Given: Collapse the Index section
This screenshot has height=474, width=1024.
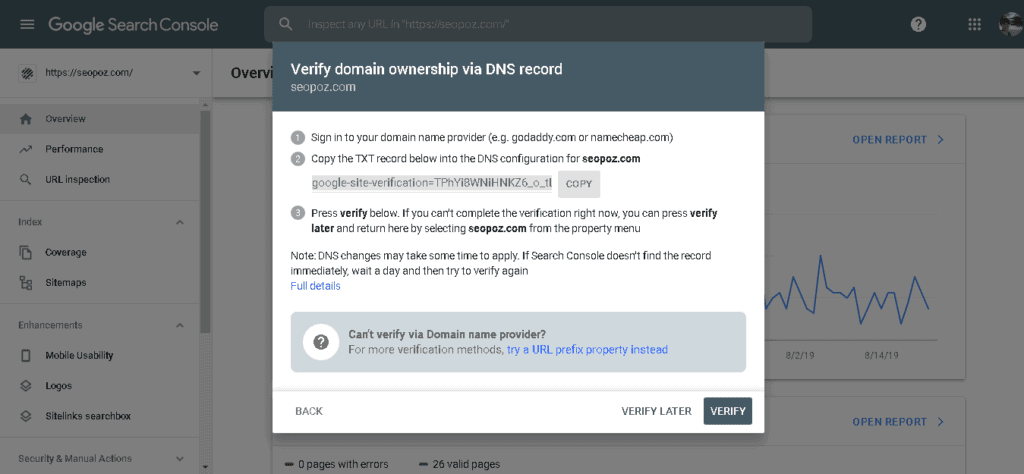Looking at the screenshot, I should tap(180, 223).
